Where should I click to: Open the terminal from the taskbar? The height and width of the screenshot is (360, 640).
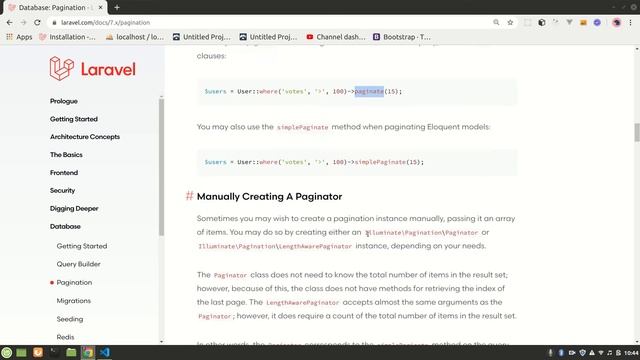click(x=54, y=353)
